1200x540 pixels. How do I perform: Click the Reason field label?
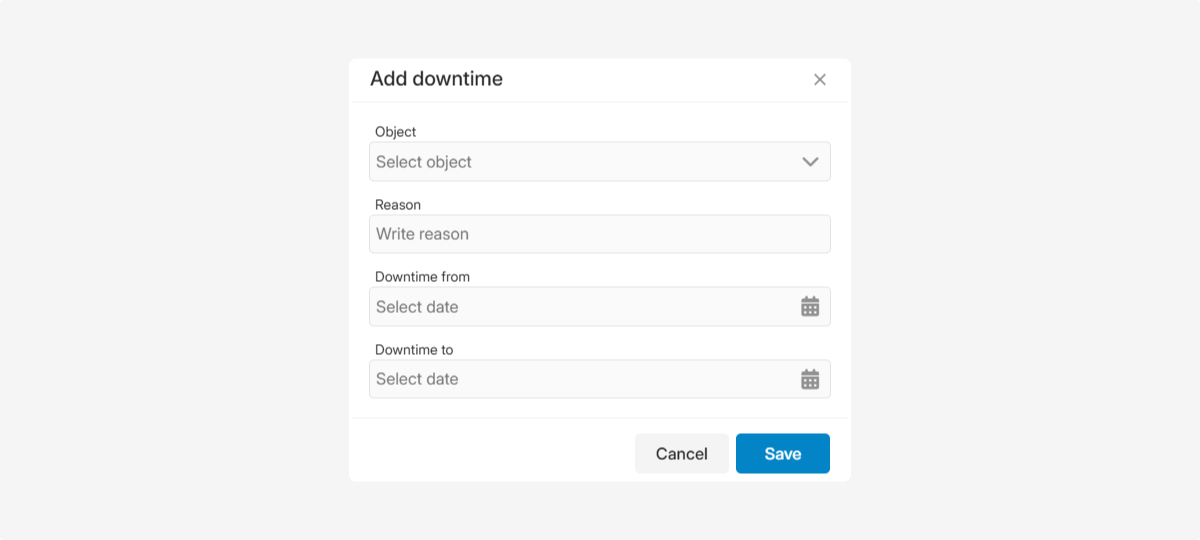click(x=398, y=205)
